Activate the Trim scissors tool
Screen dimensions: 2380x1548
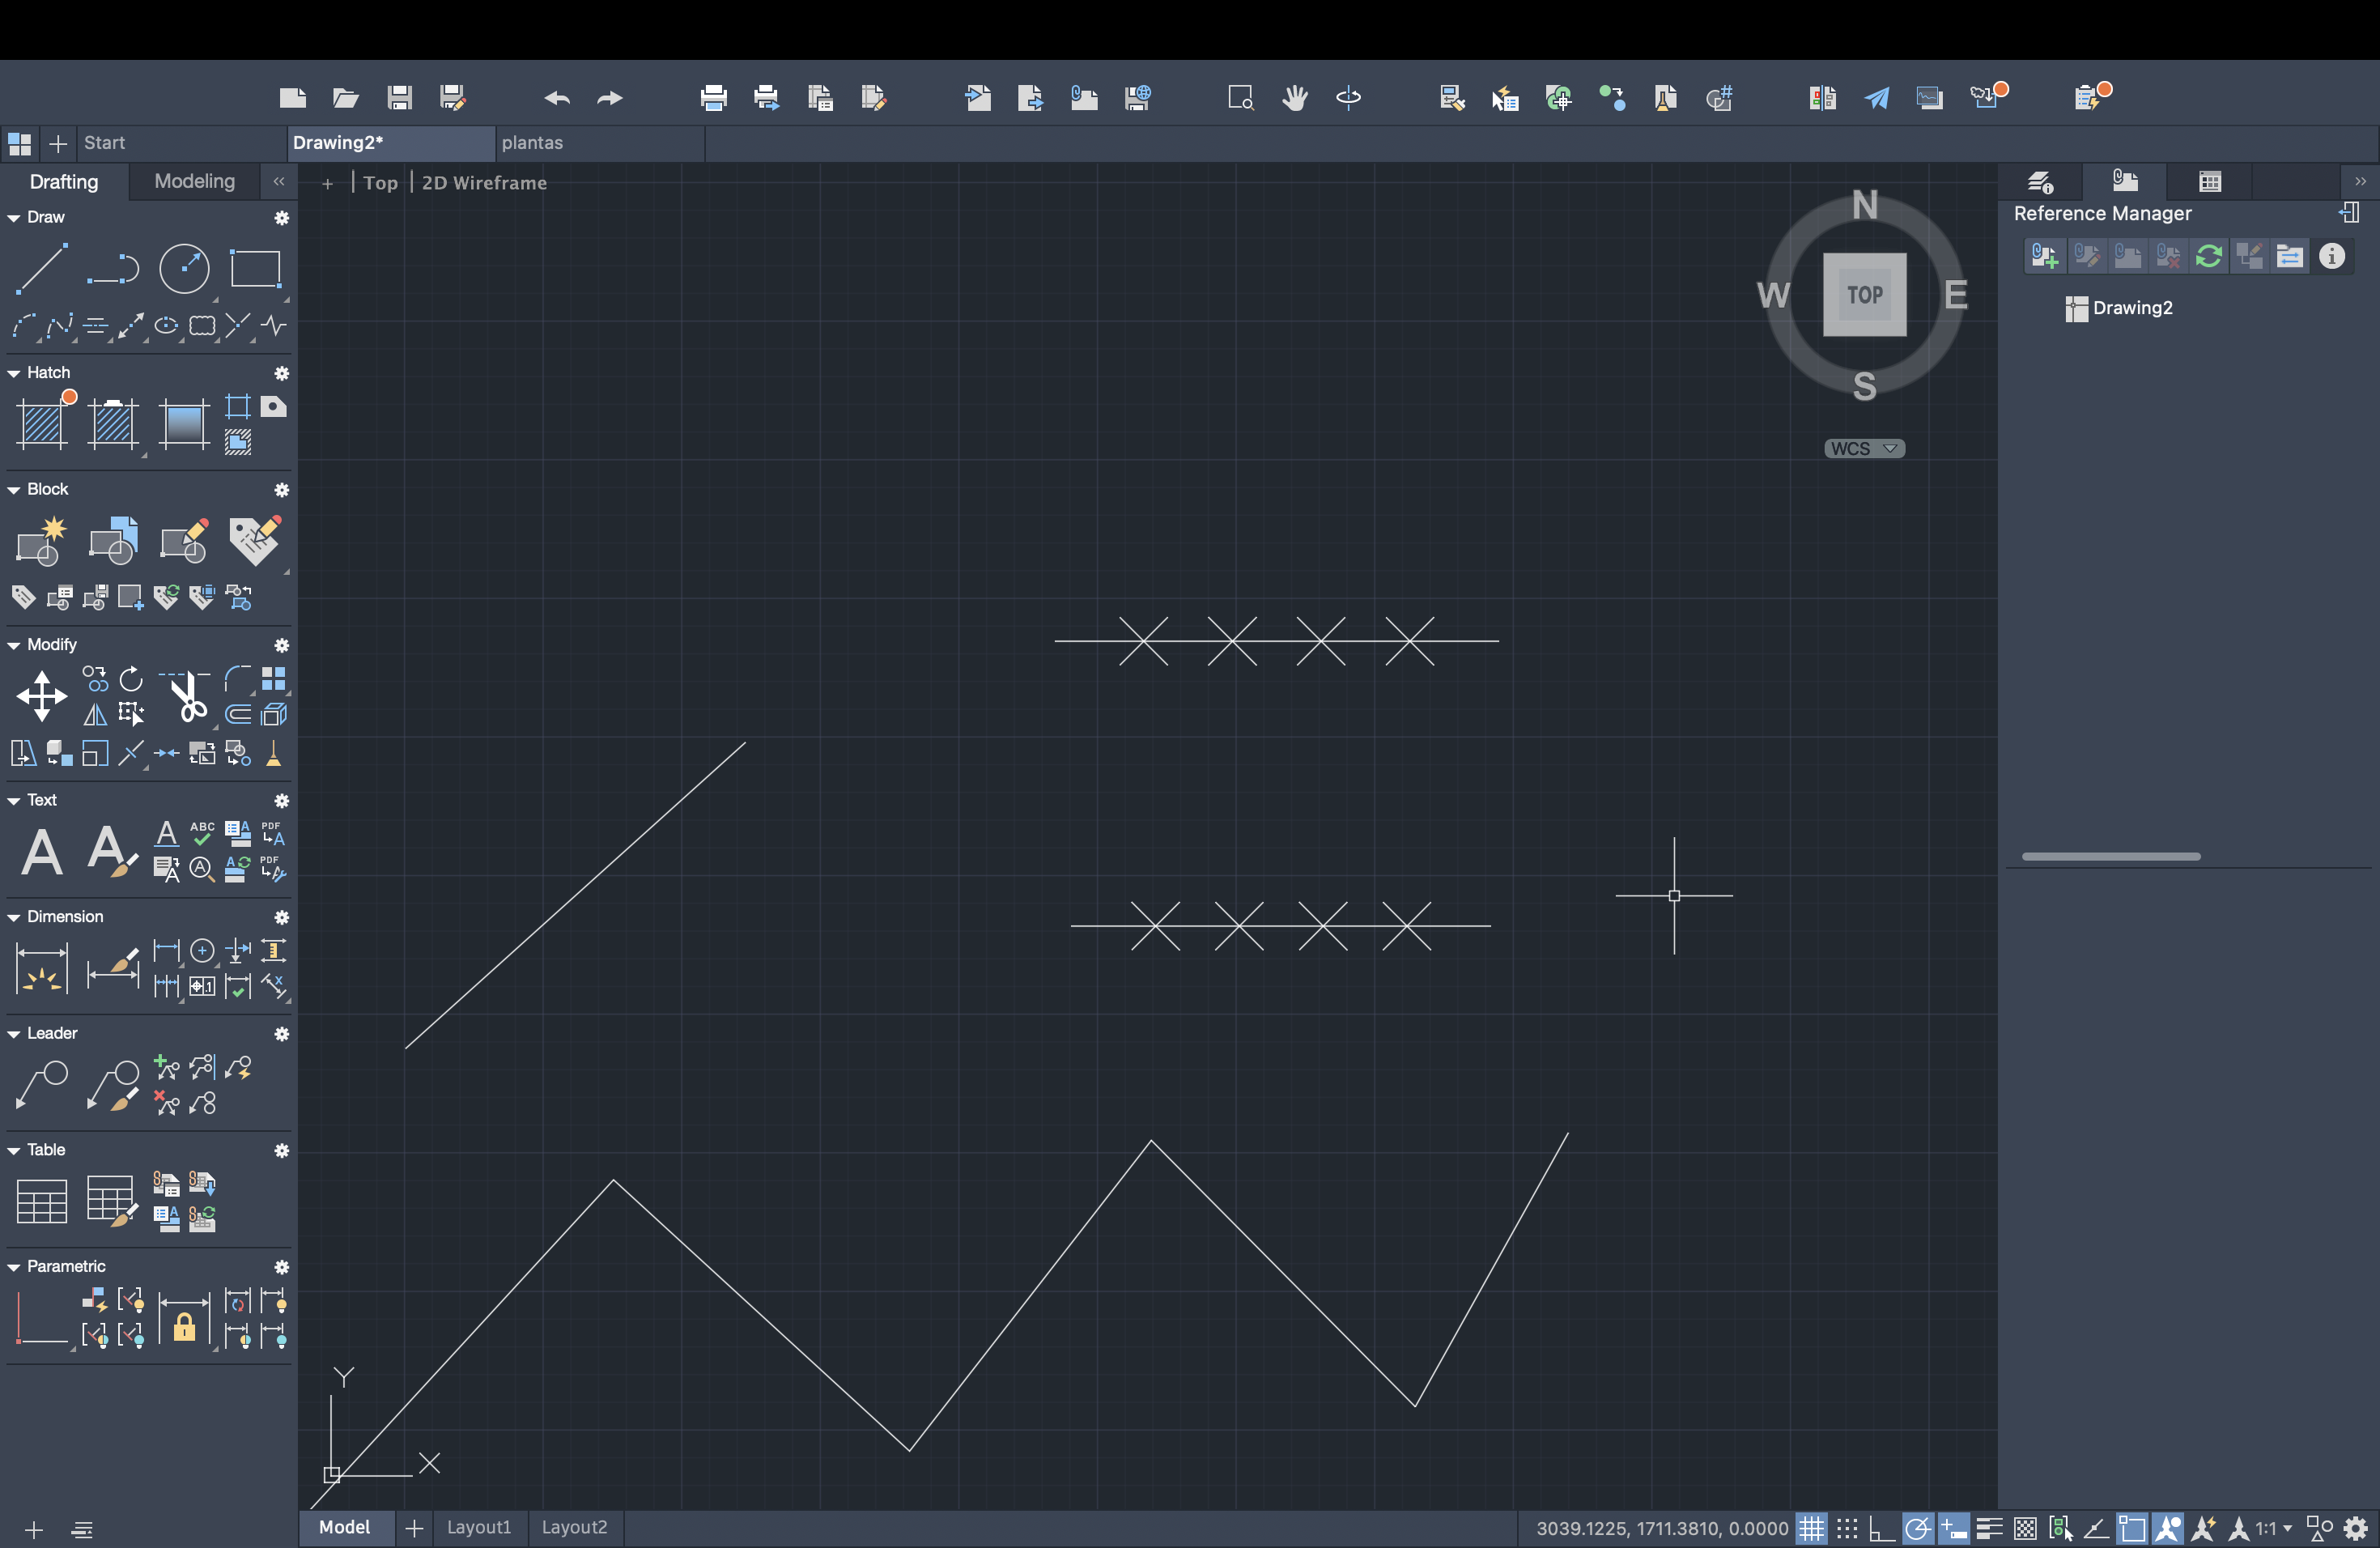[185, 696]
